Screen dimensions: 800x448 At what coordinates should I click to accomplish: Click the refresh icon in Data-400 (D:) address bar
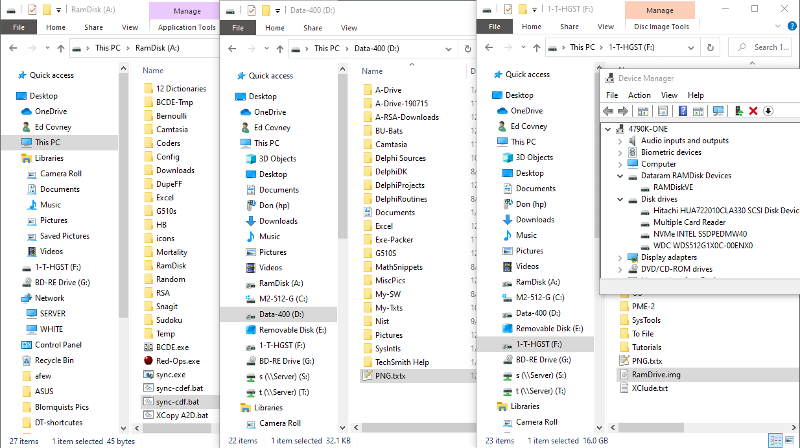click(468, 49)
